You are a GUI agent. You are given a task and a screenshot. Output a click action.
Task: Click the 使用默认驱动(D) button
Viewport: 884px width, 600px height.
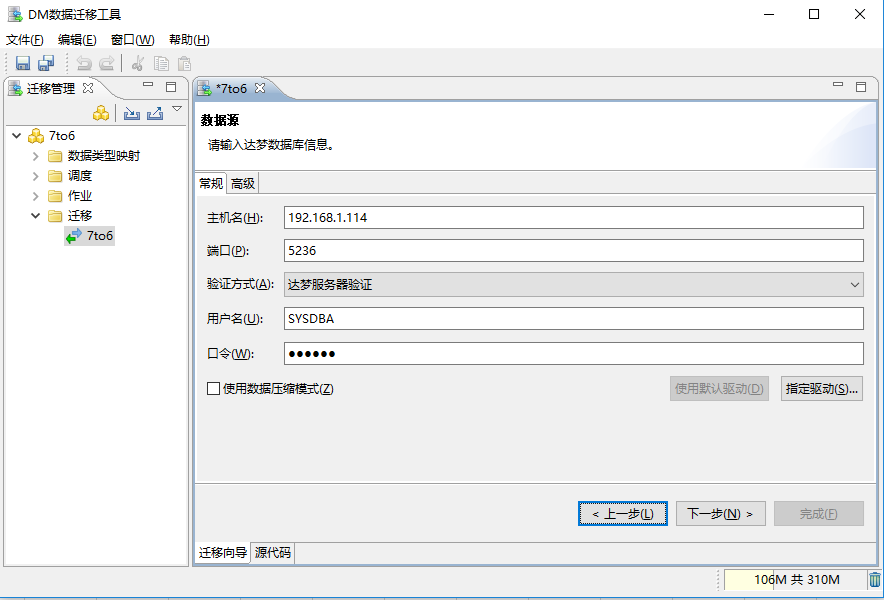pos(719,389)
